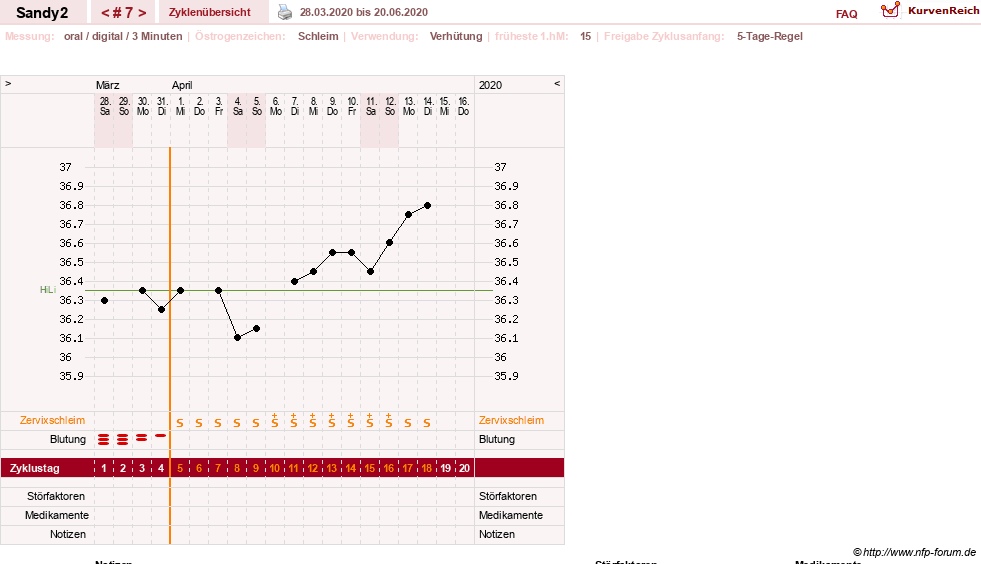Screen dimensions: 981x564
Task: Click the 'Schleim' Östrogenzeichen value
Action: click(x=318, y=36)
